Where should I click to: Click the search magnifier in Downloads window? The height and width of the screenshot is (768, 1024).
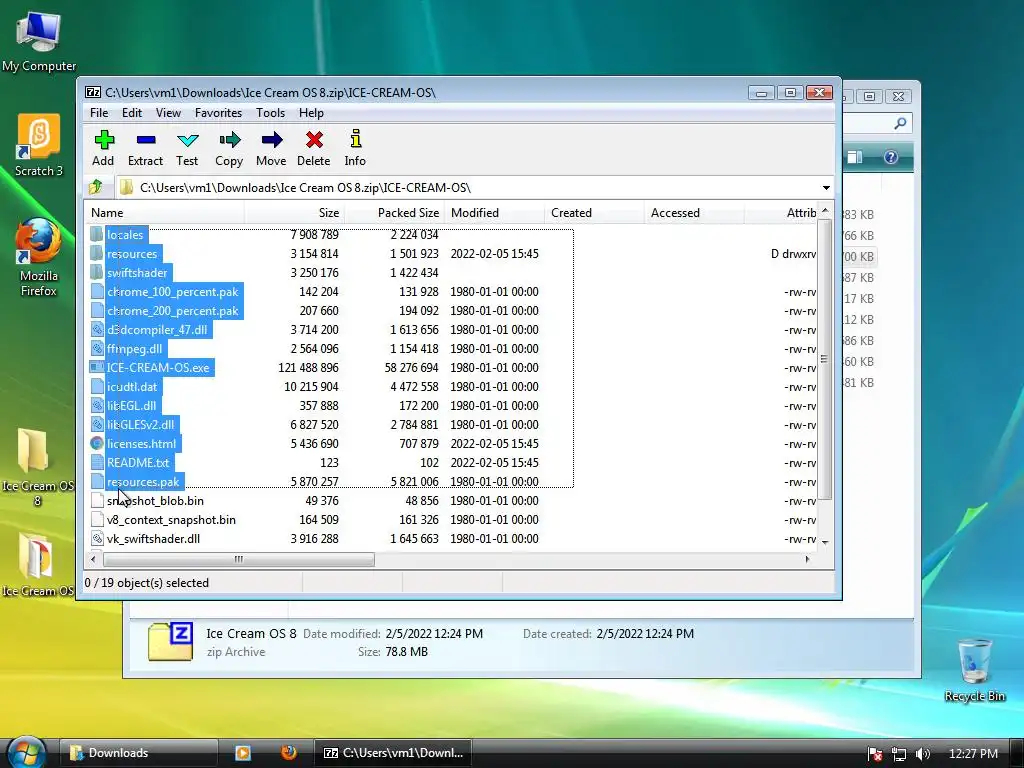[901, 123]
